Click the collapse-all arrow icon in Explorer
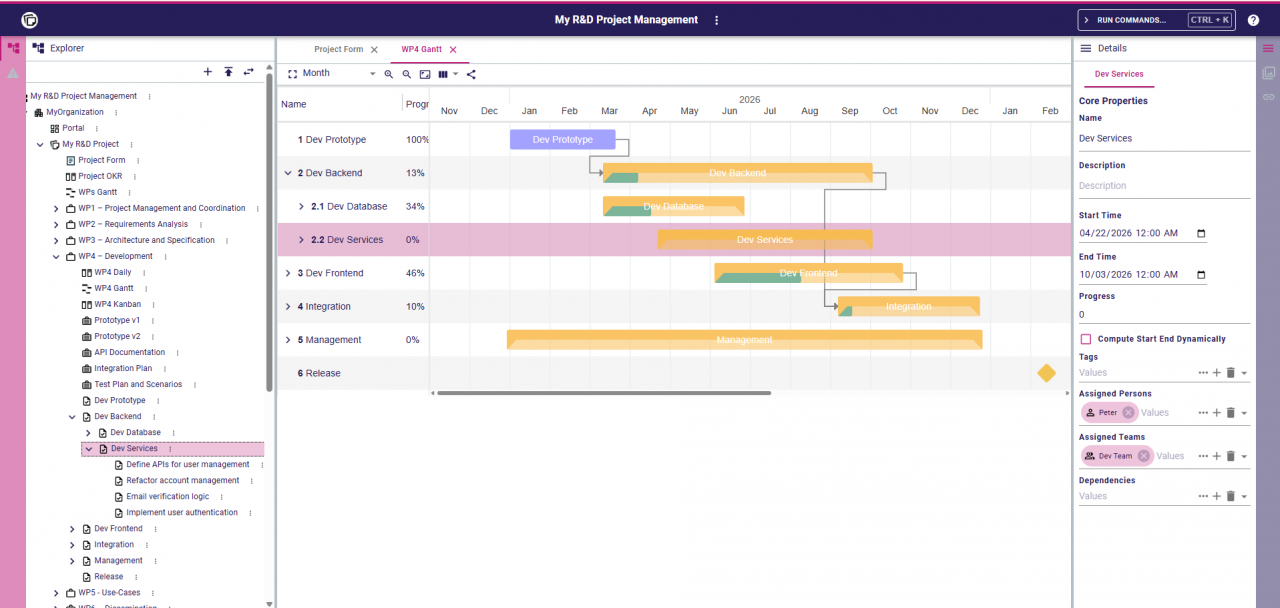The width and height of the screenshot is (1280, 608). click(229, 71)
